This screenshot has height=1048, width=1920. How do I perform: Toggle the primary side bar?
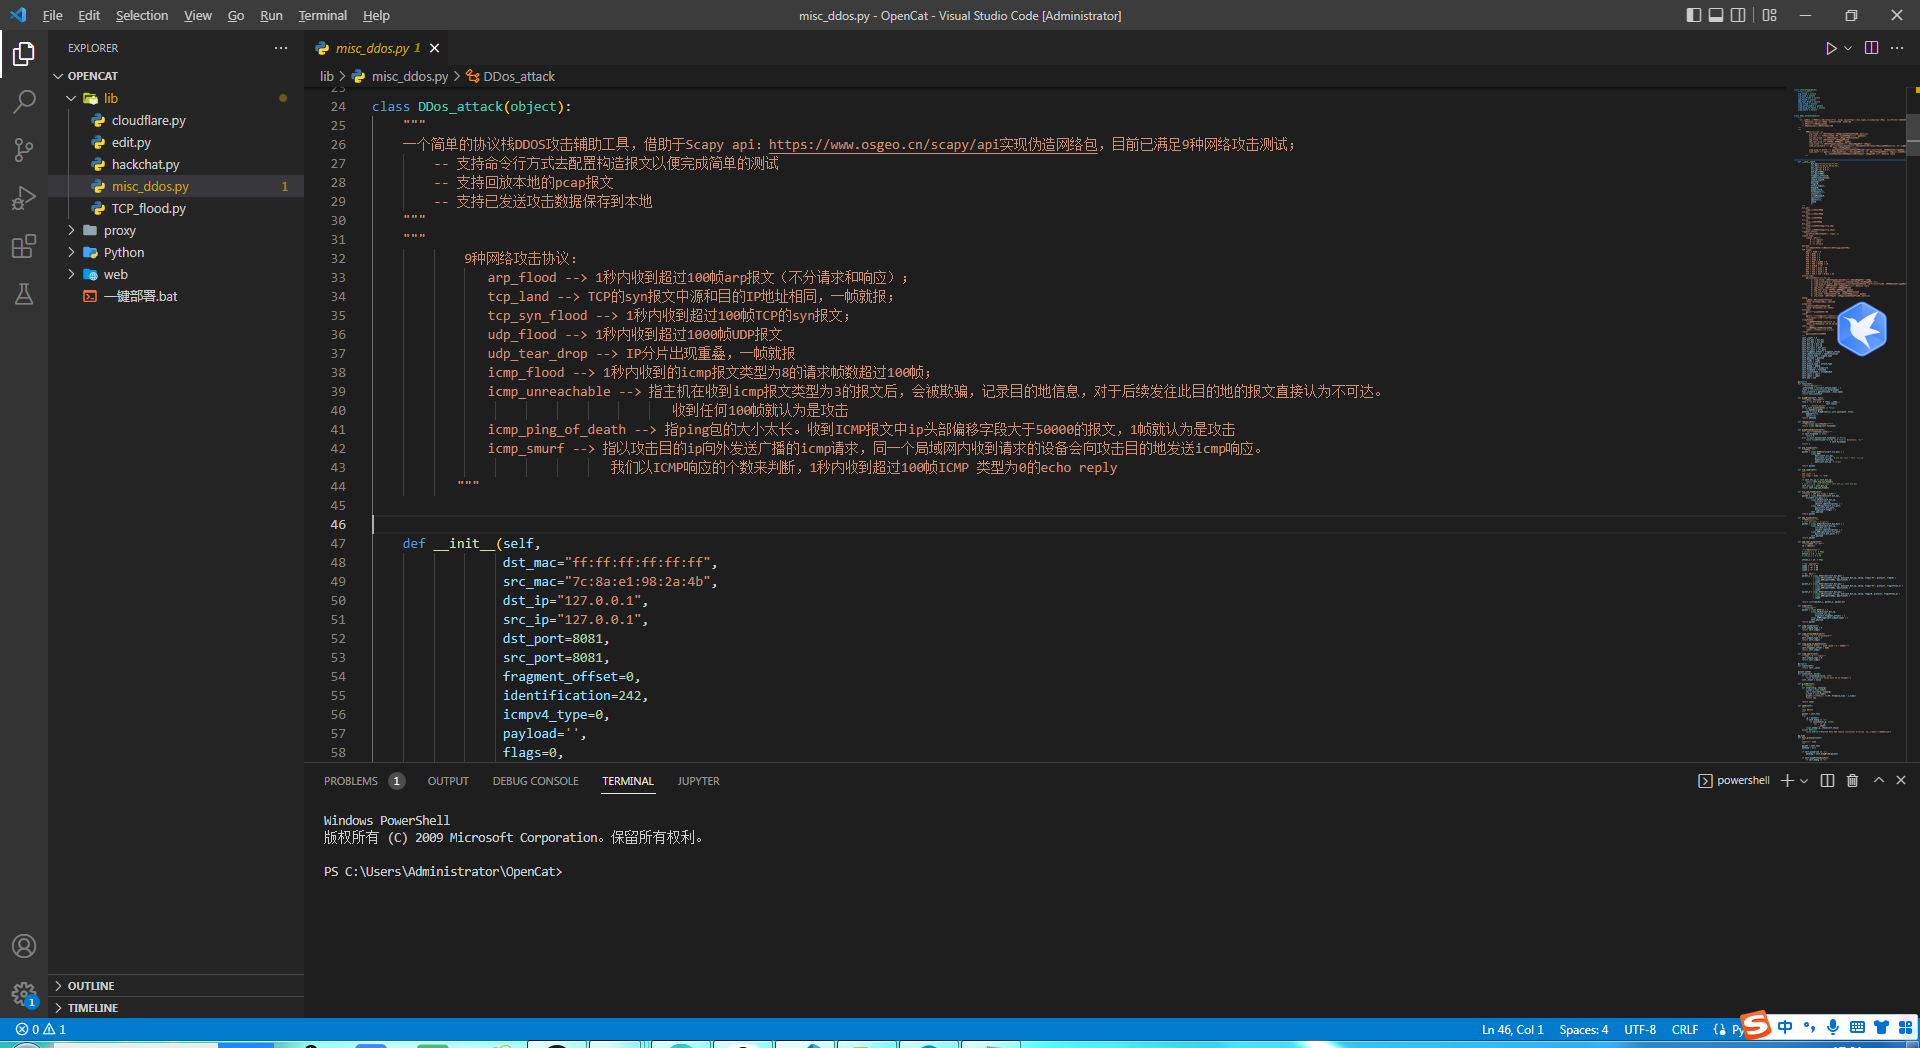point(1693,15)
